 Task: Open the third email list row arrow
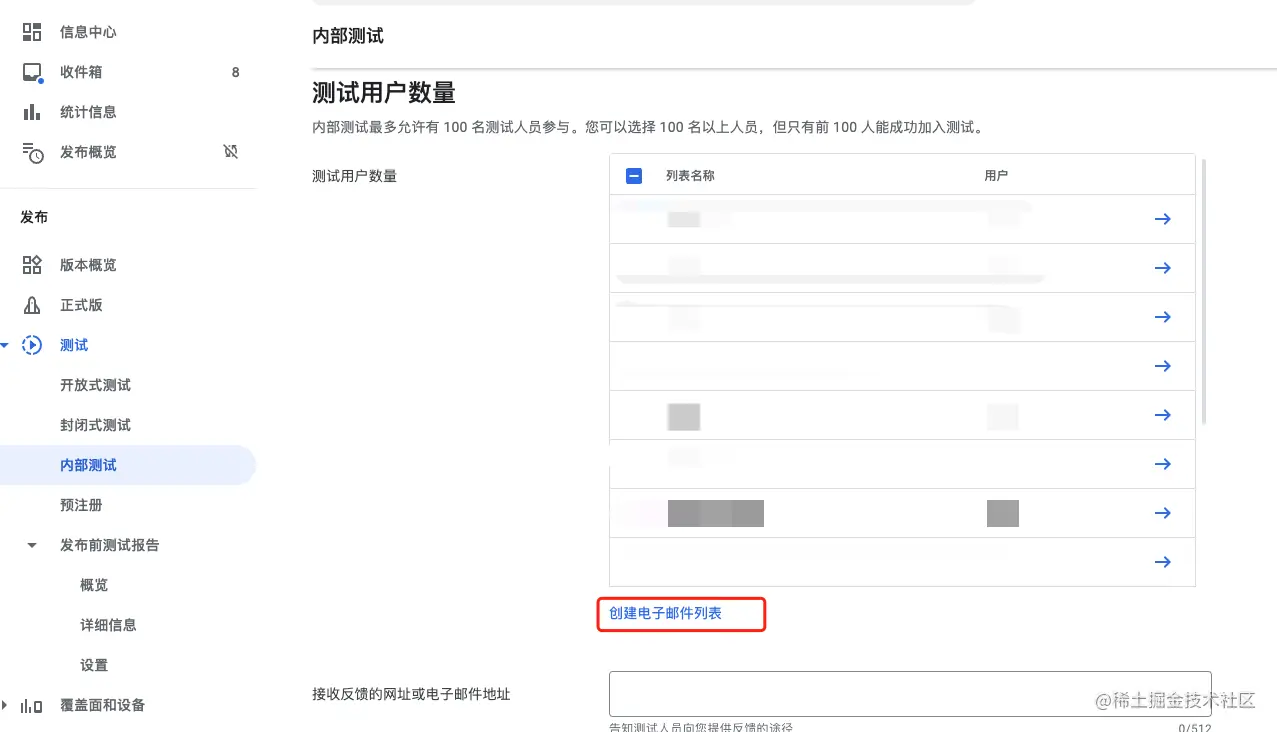point(1162,317)
